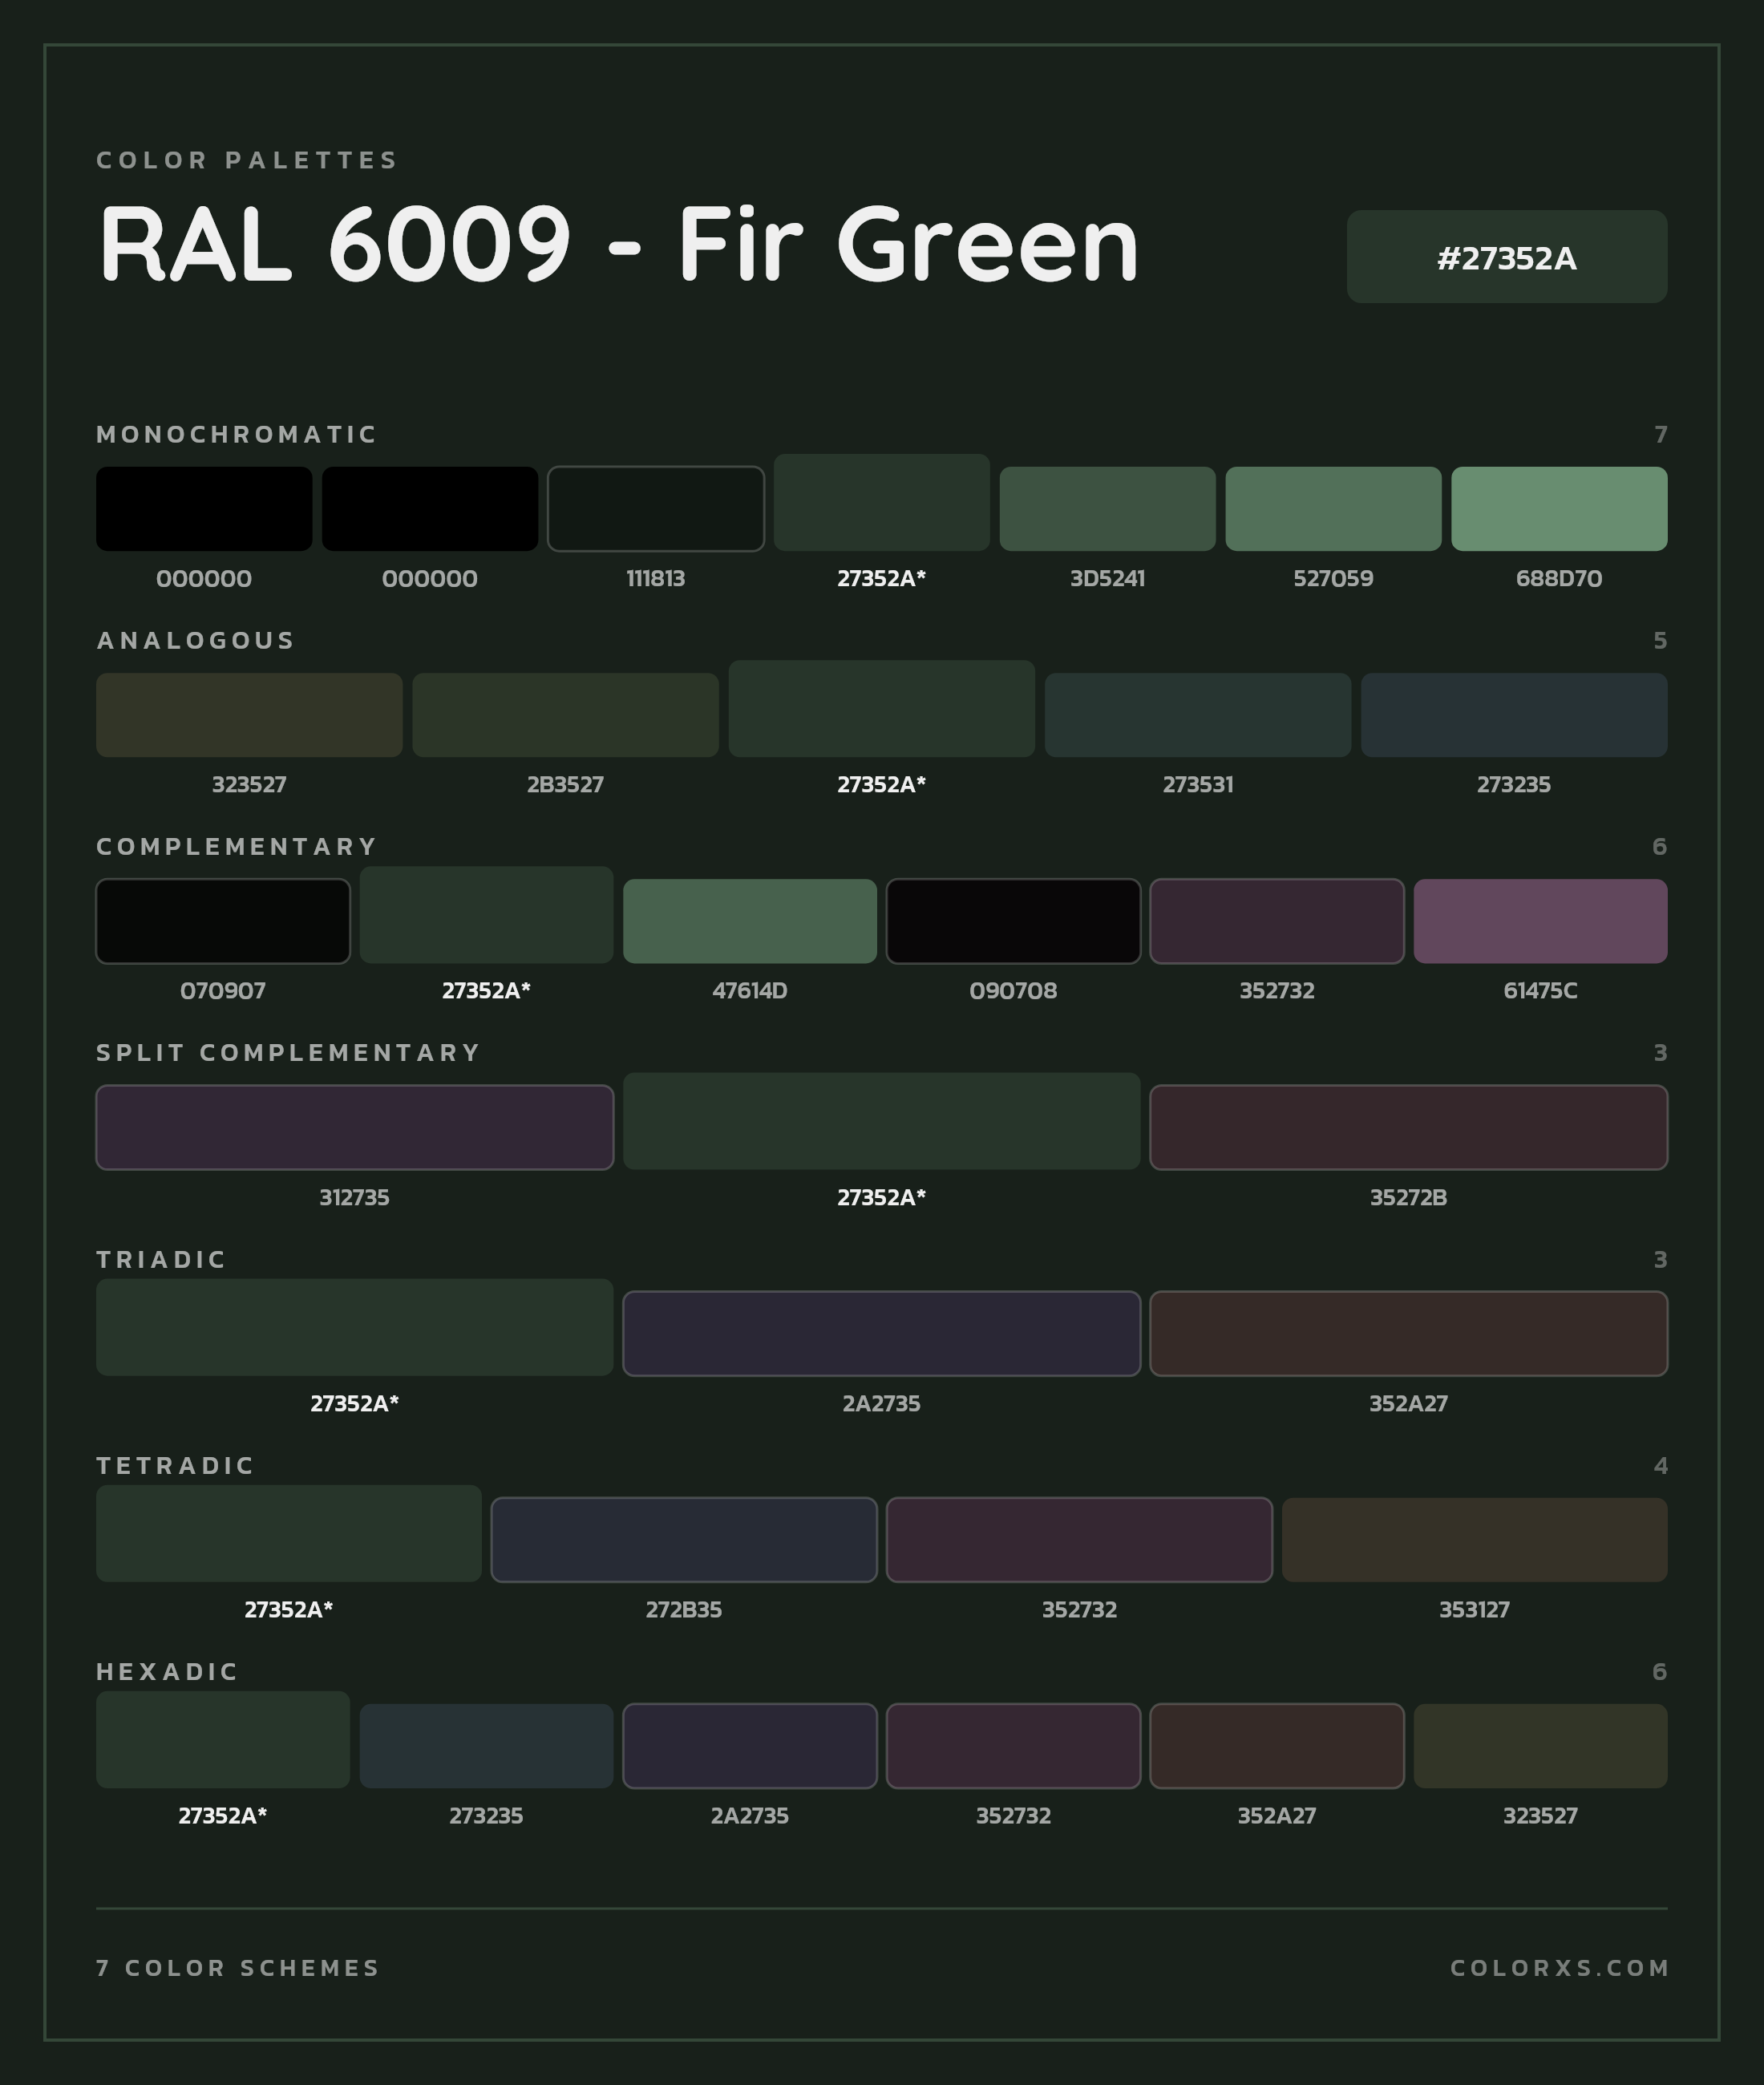Pick the 2A2735 swatch in Hexadic row
The image size is (1764, 2085).
pos(750,1746)
